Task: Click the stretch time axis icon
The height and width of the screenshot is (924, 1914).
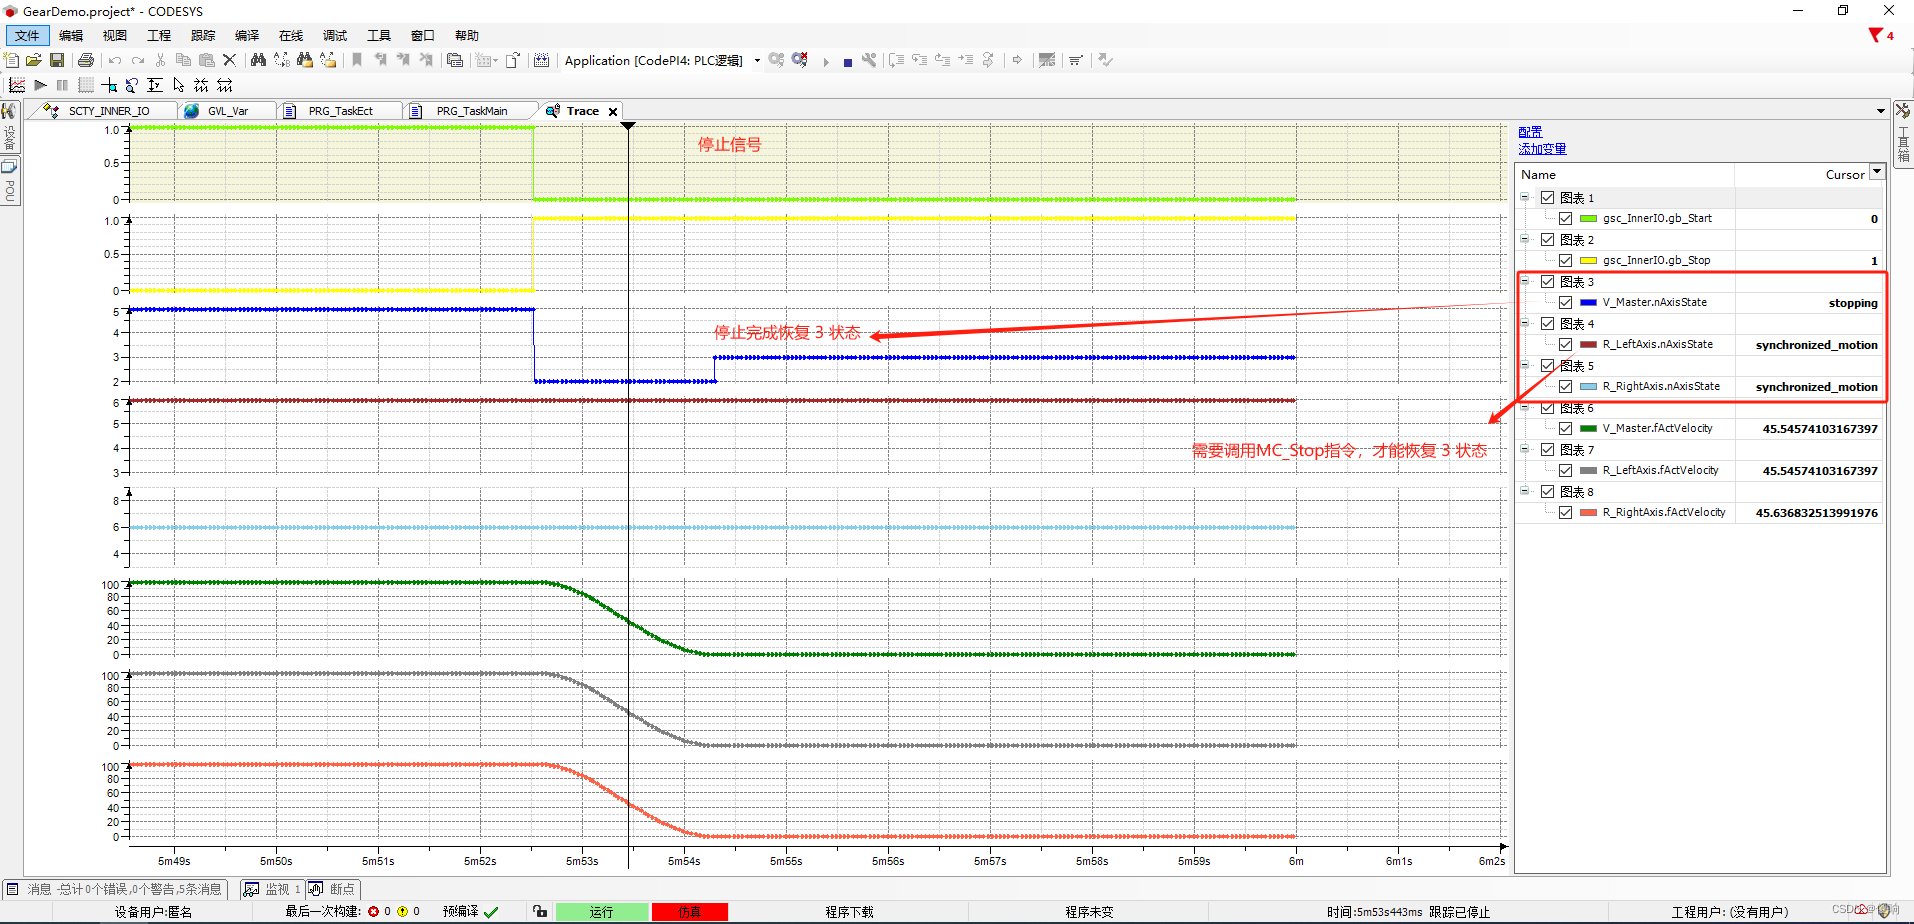Action: [x=225, y=85]
